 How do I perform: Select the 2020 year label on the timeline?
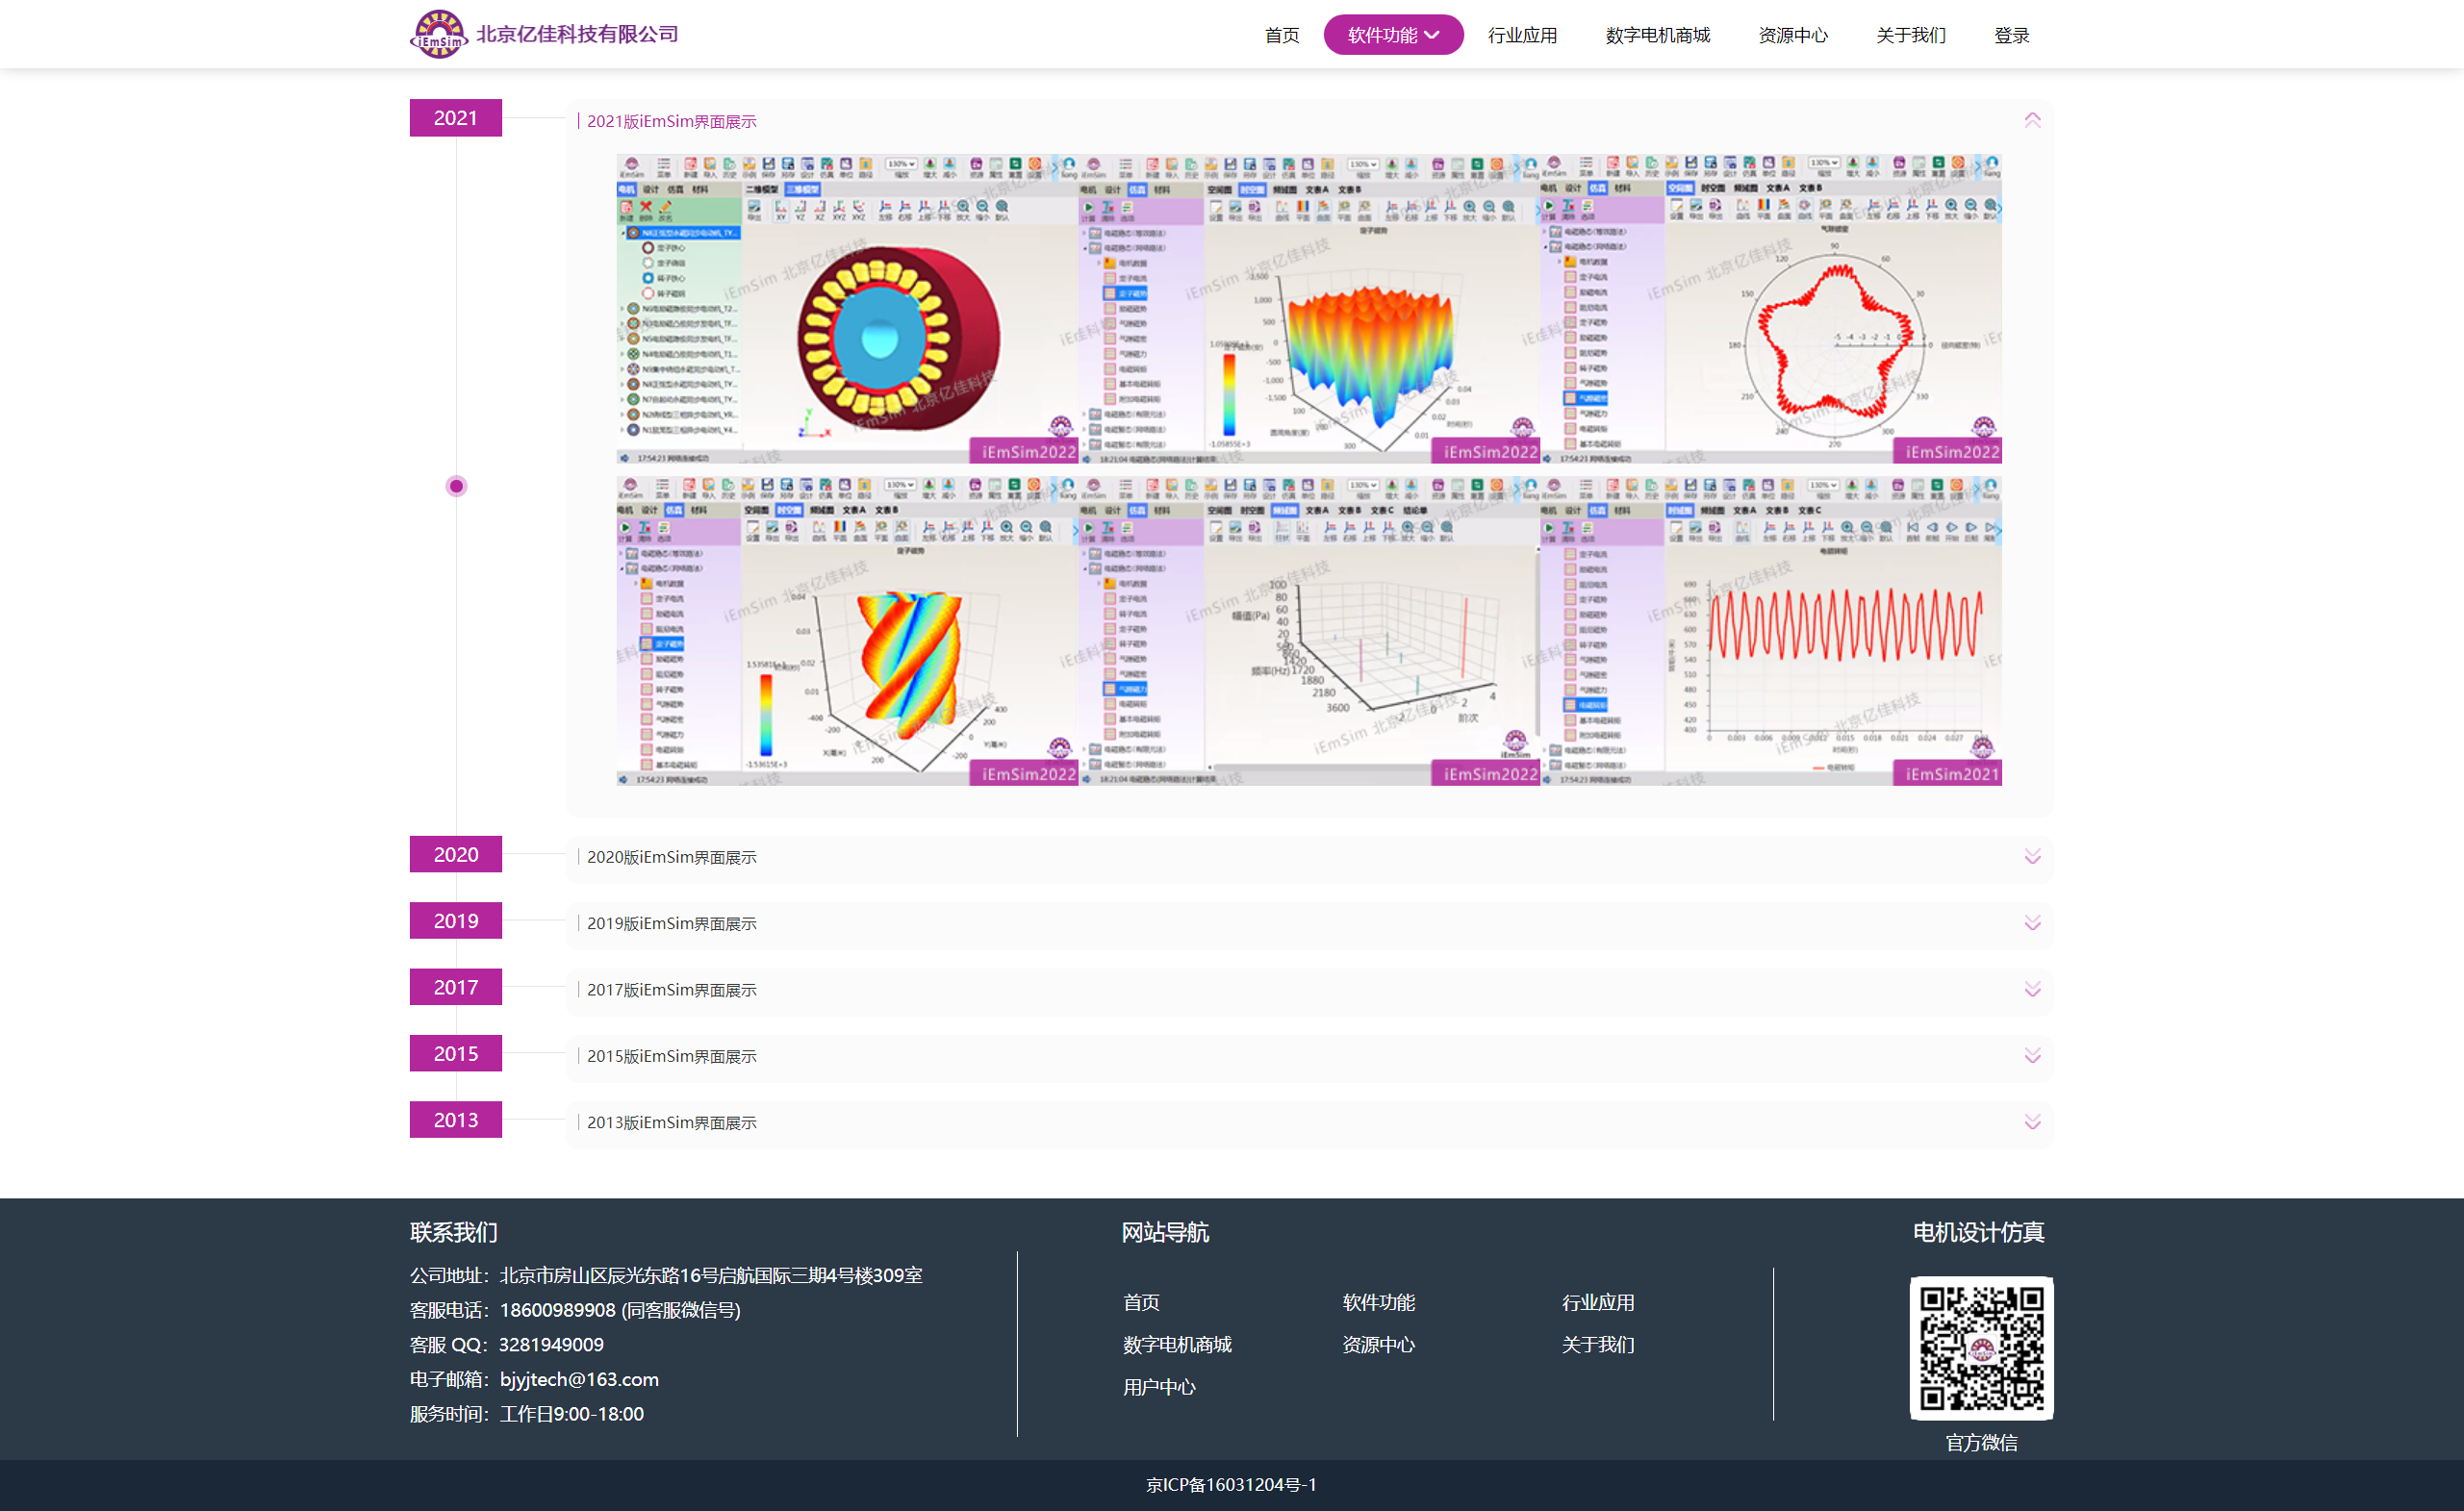(x=456, y=854)
